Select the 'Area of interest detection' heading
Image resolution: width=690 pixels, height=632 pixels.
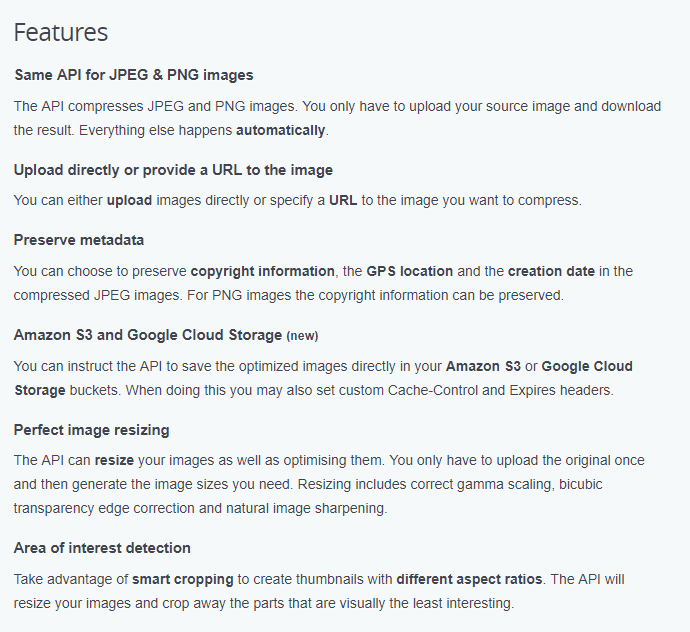coord(102,548)
